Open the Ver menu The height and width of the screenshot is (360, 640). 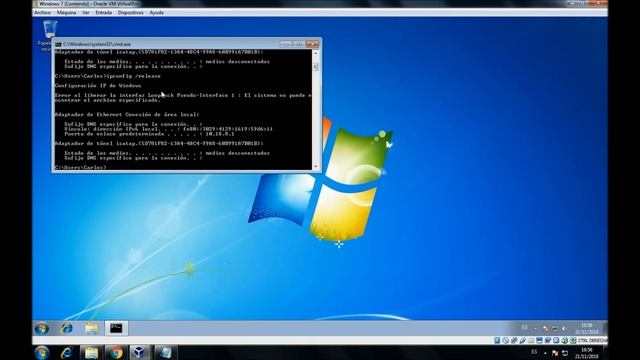(x=85, y=13)
